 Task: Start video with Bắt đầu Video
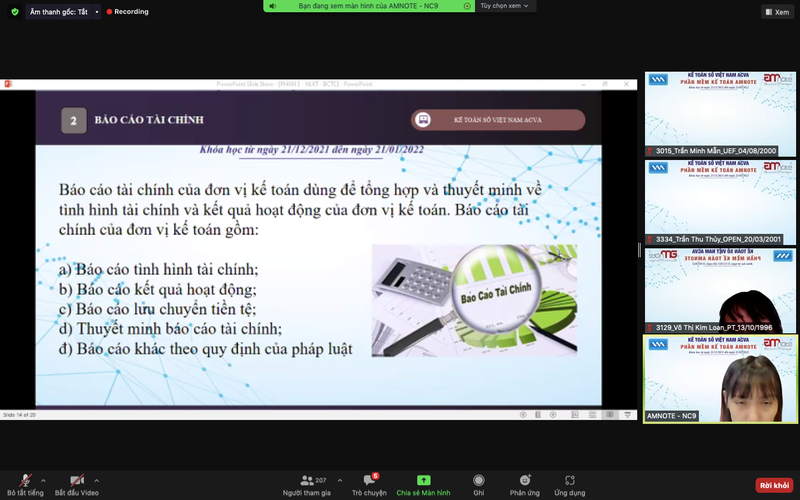tap(76, 481)
